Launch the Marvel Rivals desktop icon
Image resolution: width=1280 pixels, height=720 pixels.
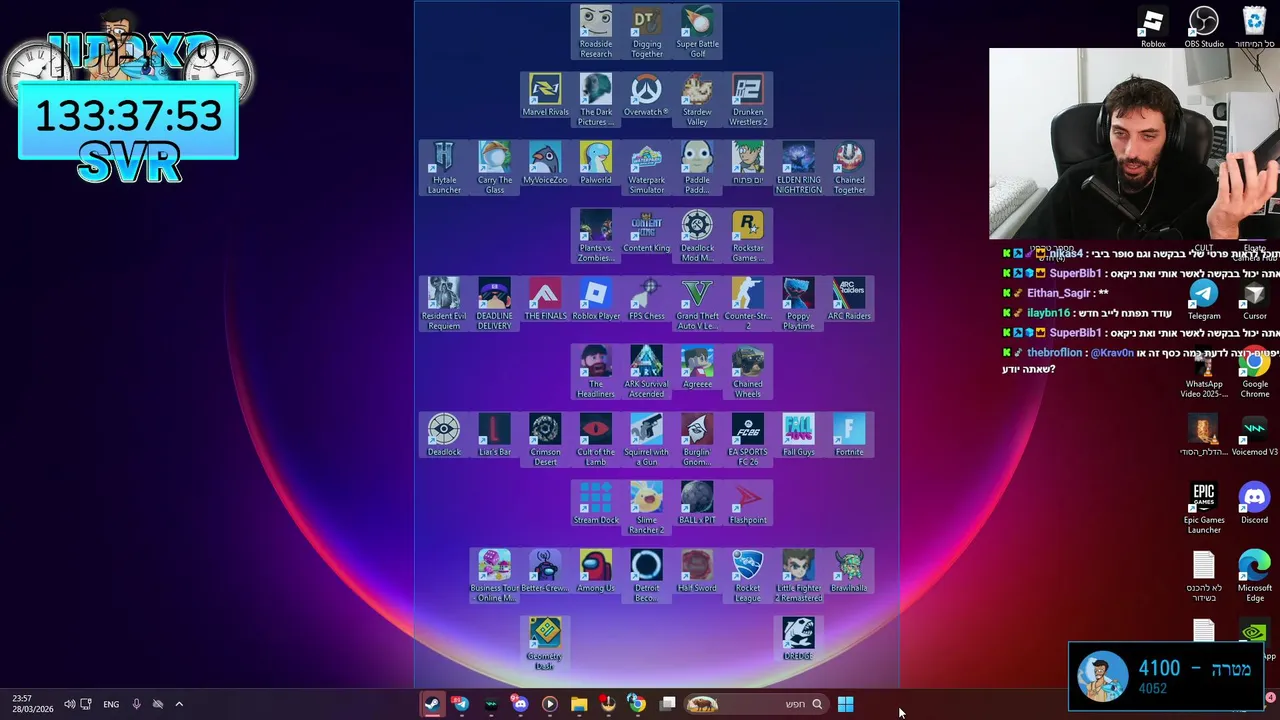[x=545, y=96]
